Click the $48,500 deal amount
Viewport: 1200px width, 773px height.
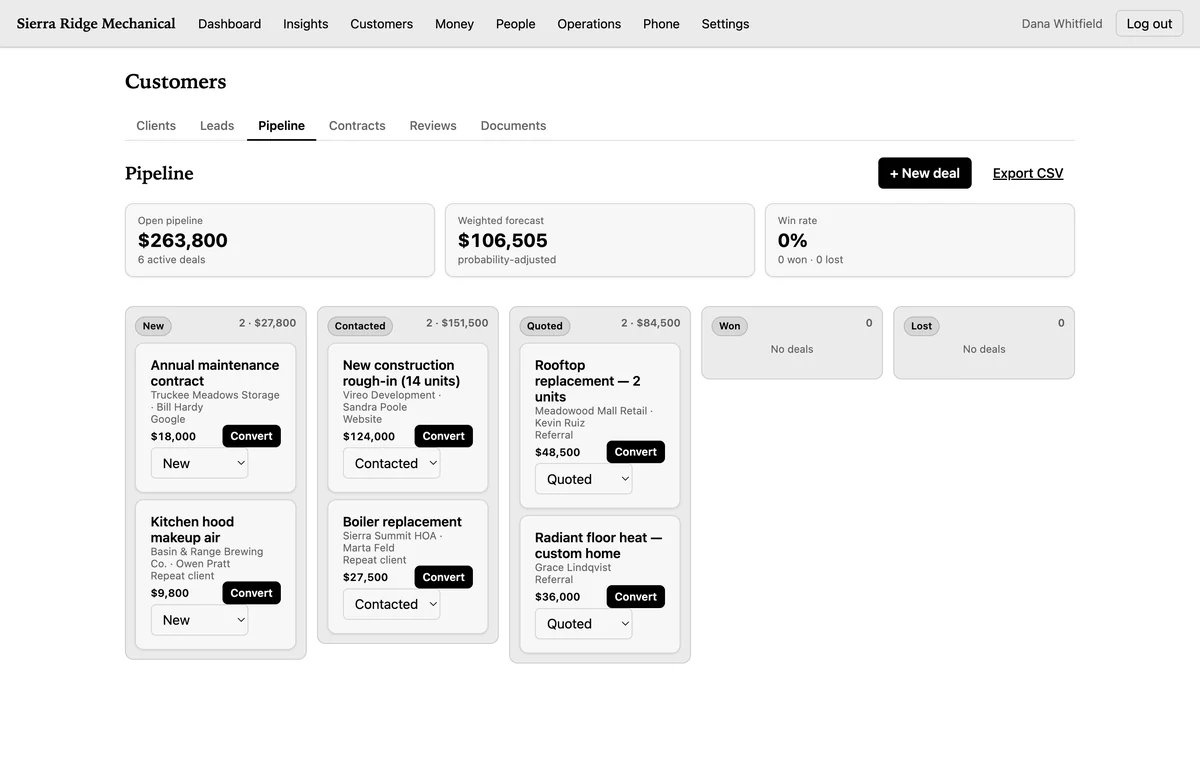click(x=557, y=452)
